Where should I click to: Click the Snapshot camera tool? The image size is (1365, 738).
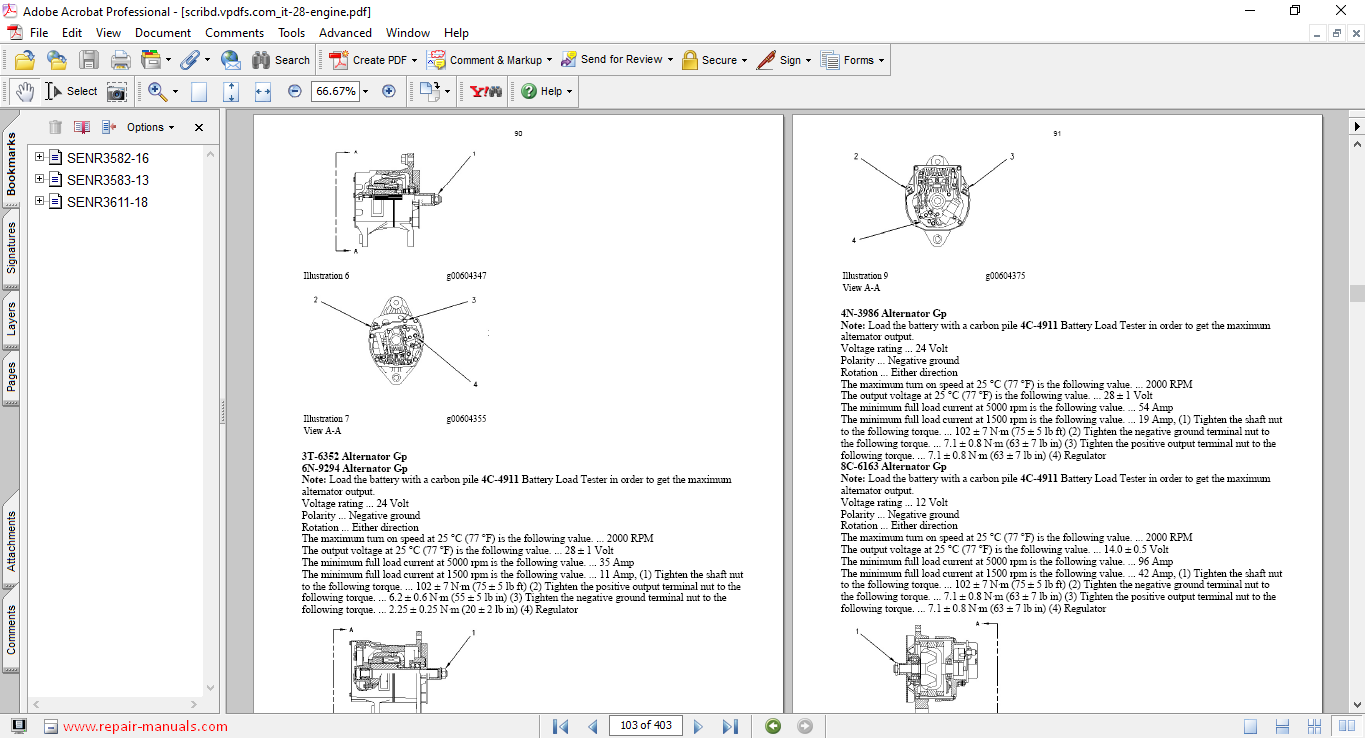[117, 91]
